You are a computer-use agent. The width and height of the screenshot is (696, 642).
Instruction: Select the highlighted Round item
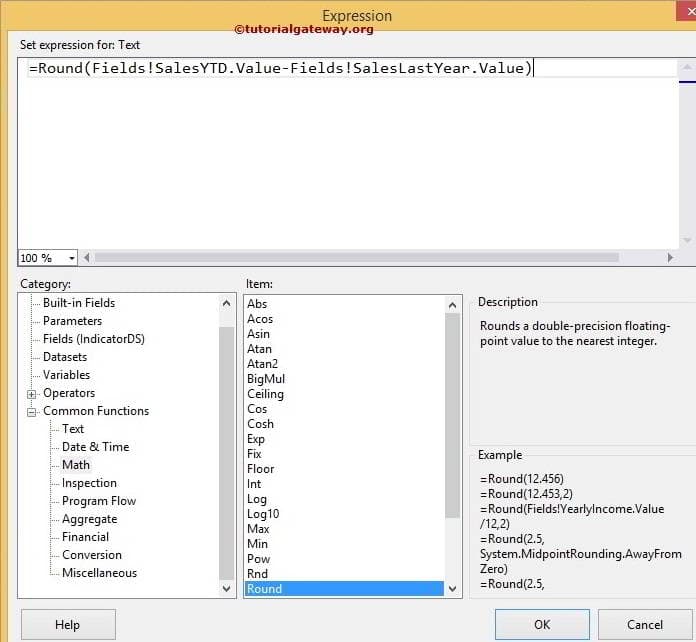(x=344, y=589)
